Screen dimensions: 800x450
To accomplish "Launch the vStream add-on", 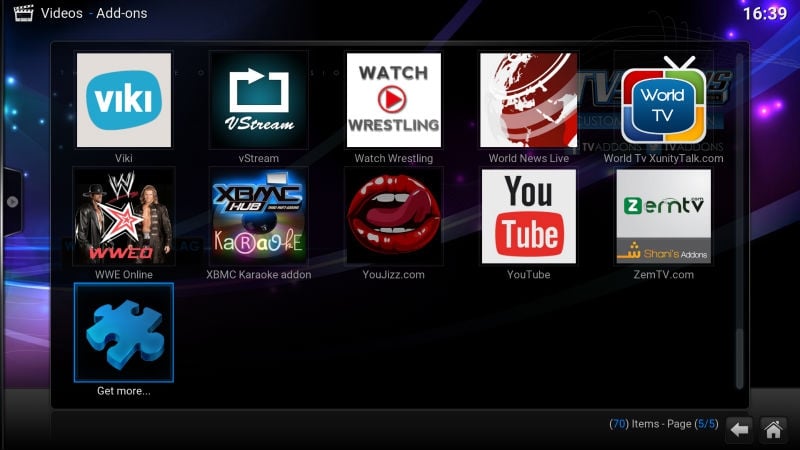I will coord(259,100).
